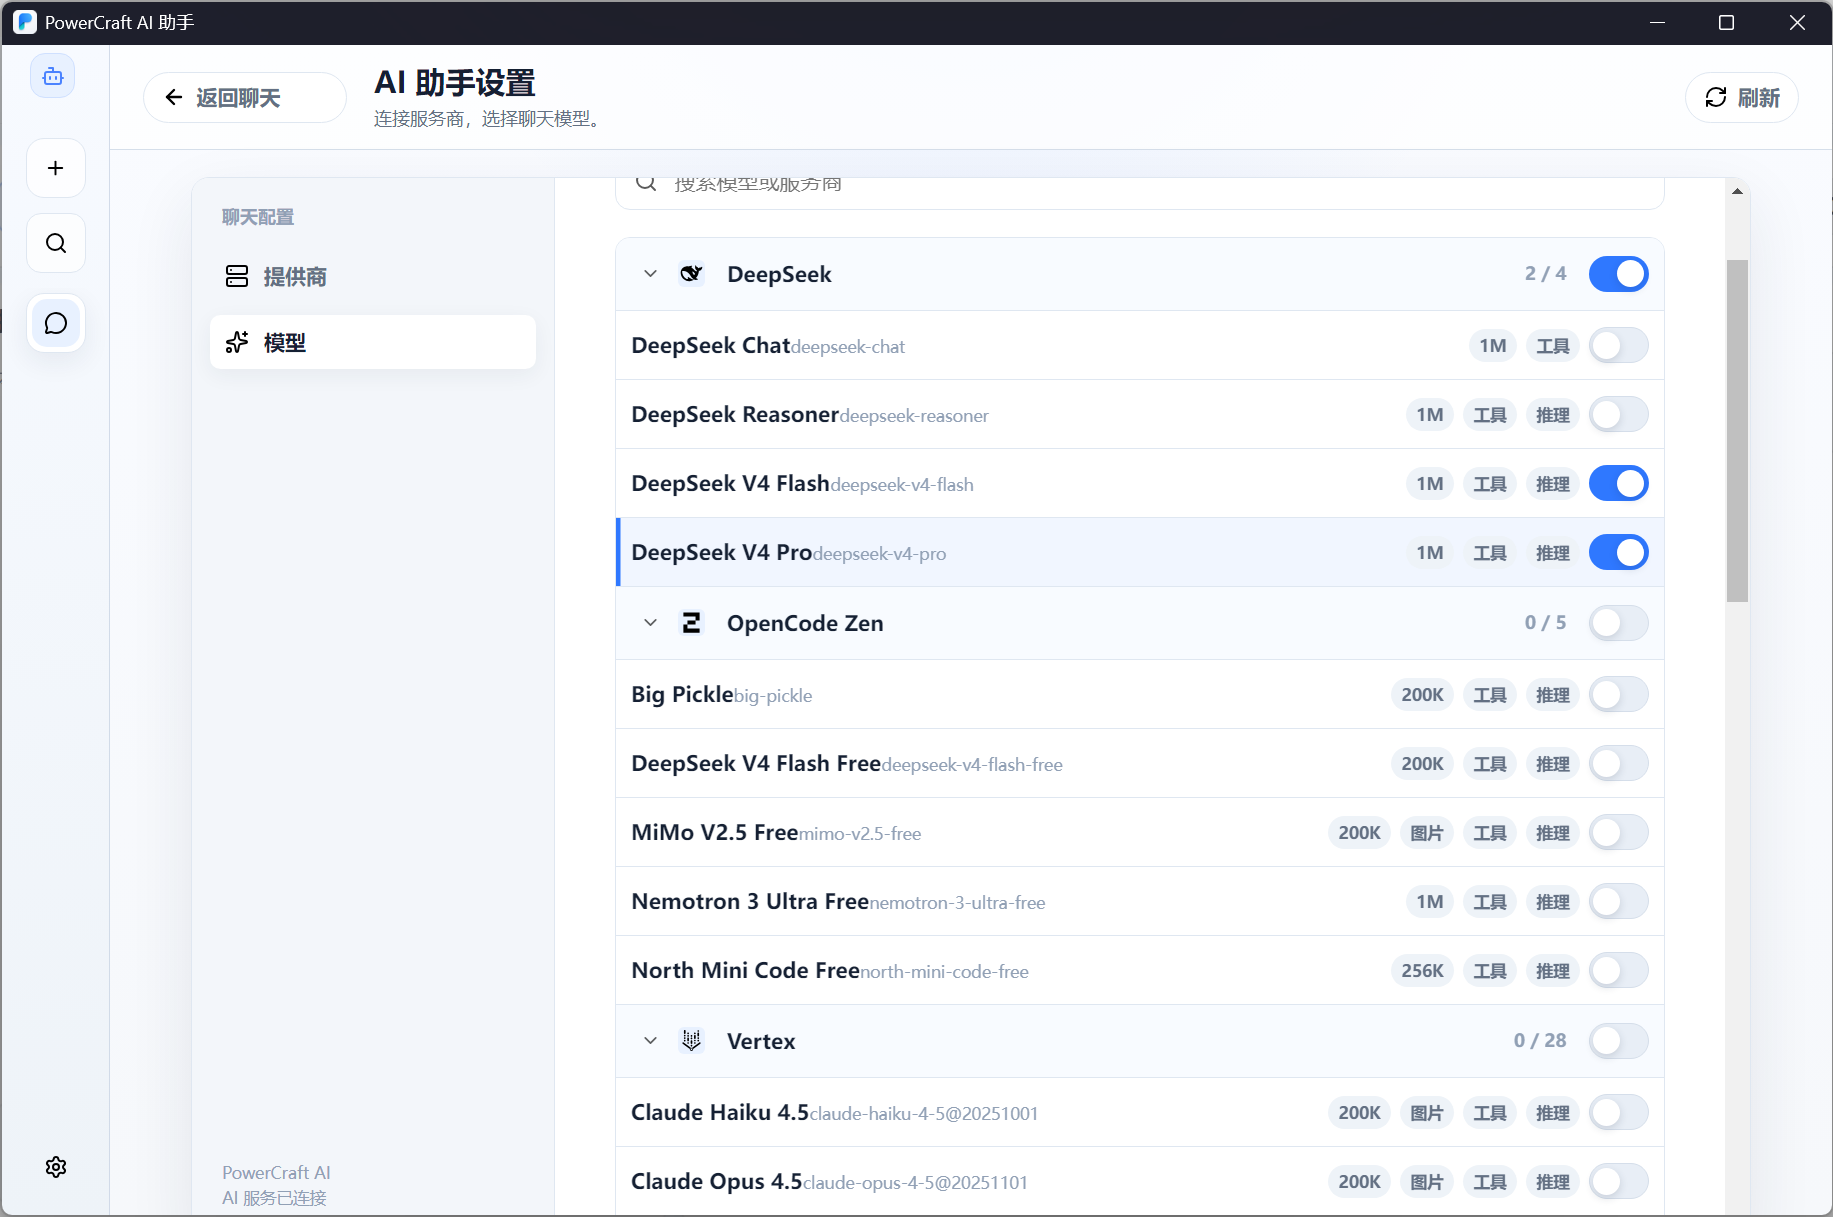This screenshot has width=1833, height=1217.
Task: Select the DeepSeek V4 Pro row name
Action: pyautogui.click(x=721, y=553)
